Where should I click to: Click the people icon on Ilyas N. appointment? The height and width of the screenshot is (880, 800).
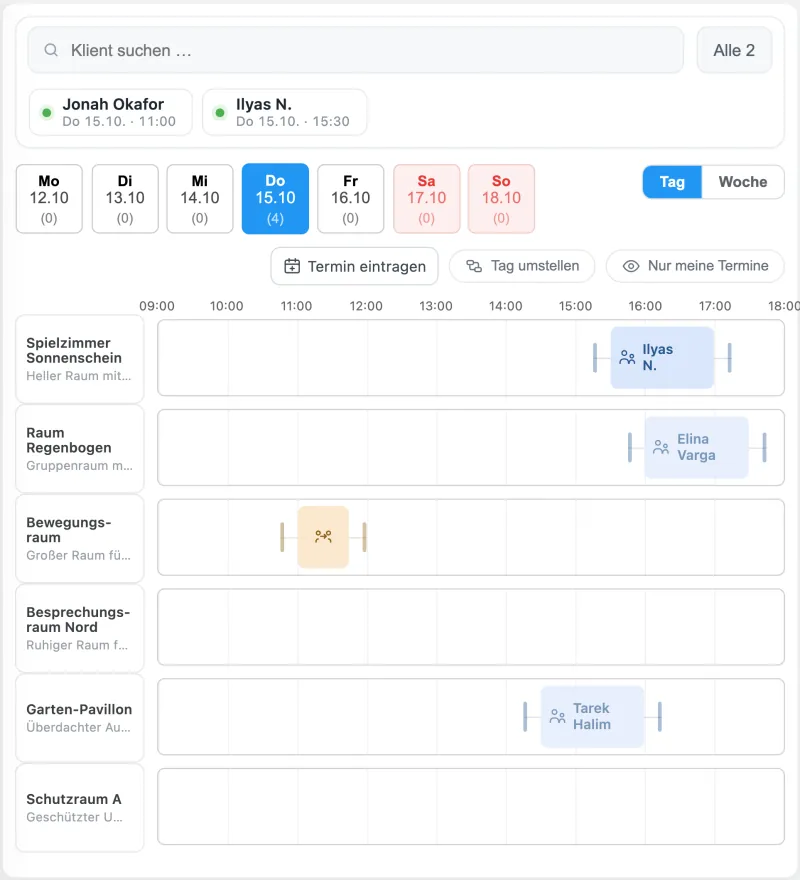627,358
